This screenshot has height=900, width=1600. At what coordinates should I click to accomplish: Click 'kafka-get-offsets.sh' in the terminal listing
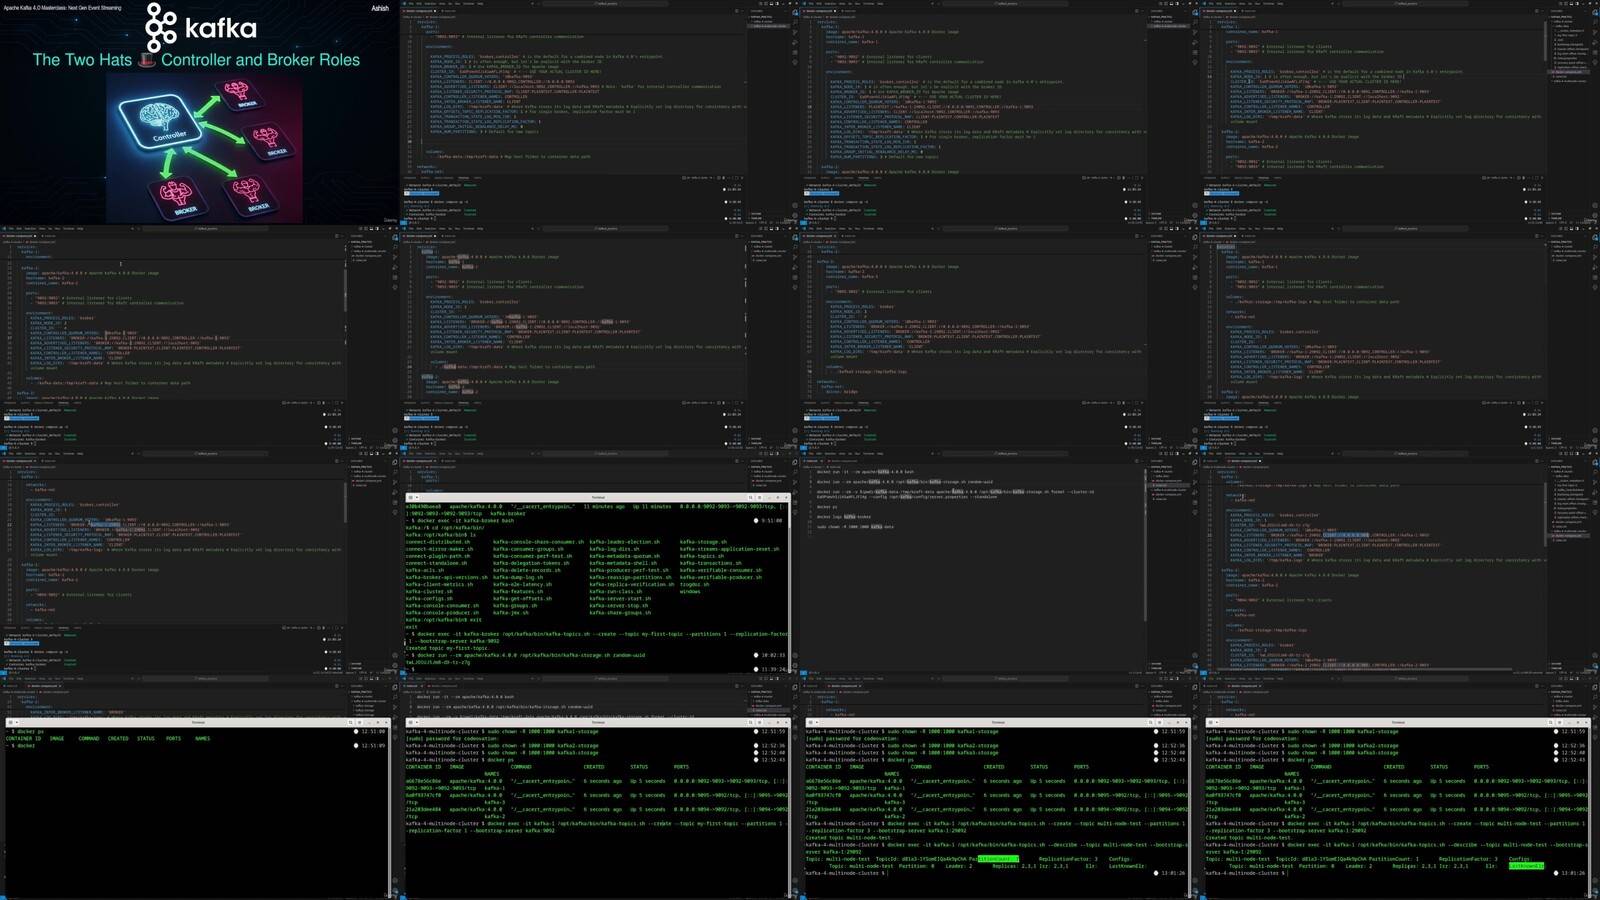click(522, 598)
